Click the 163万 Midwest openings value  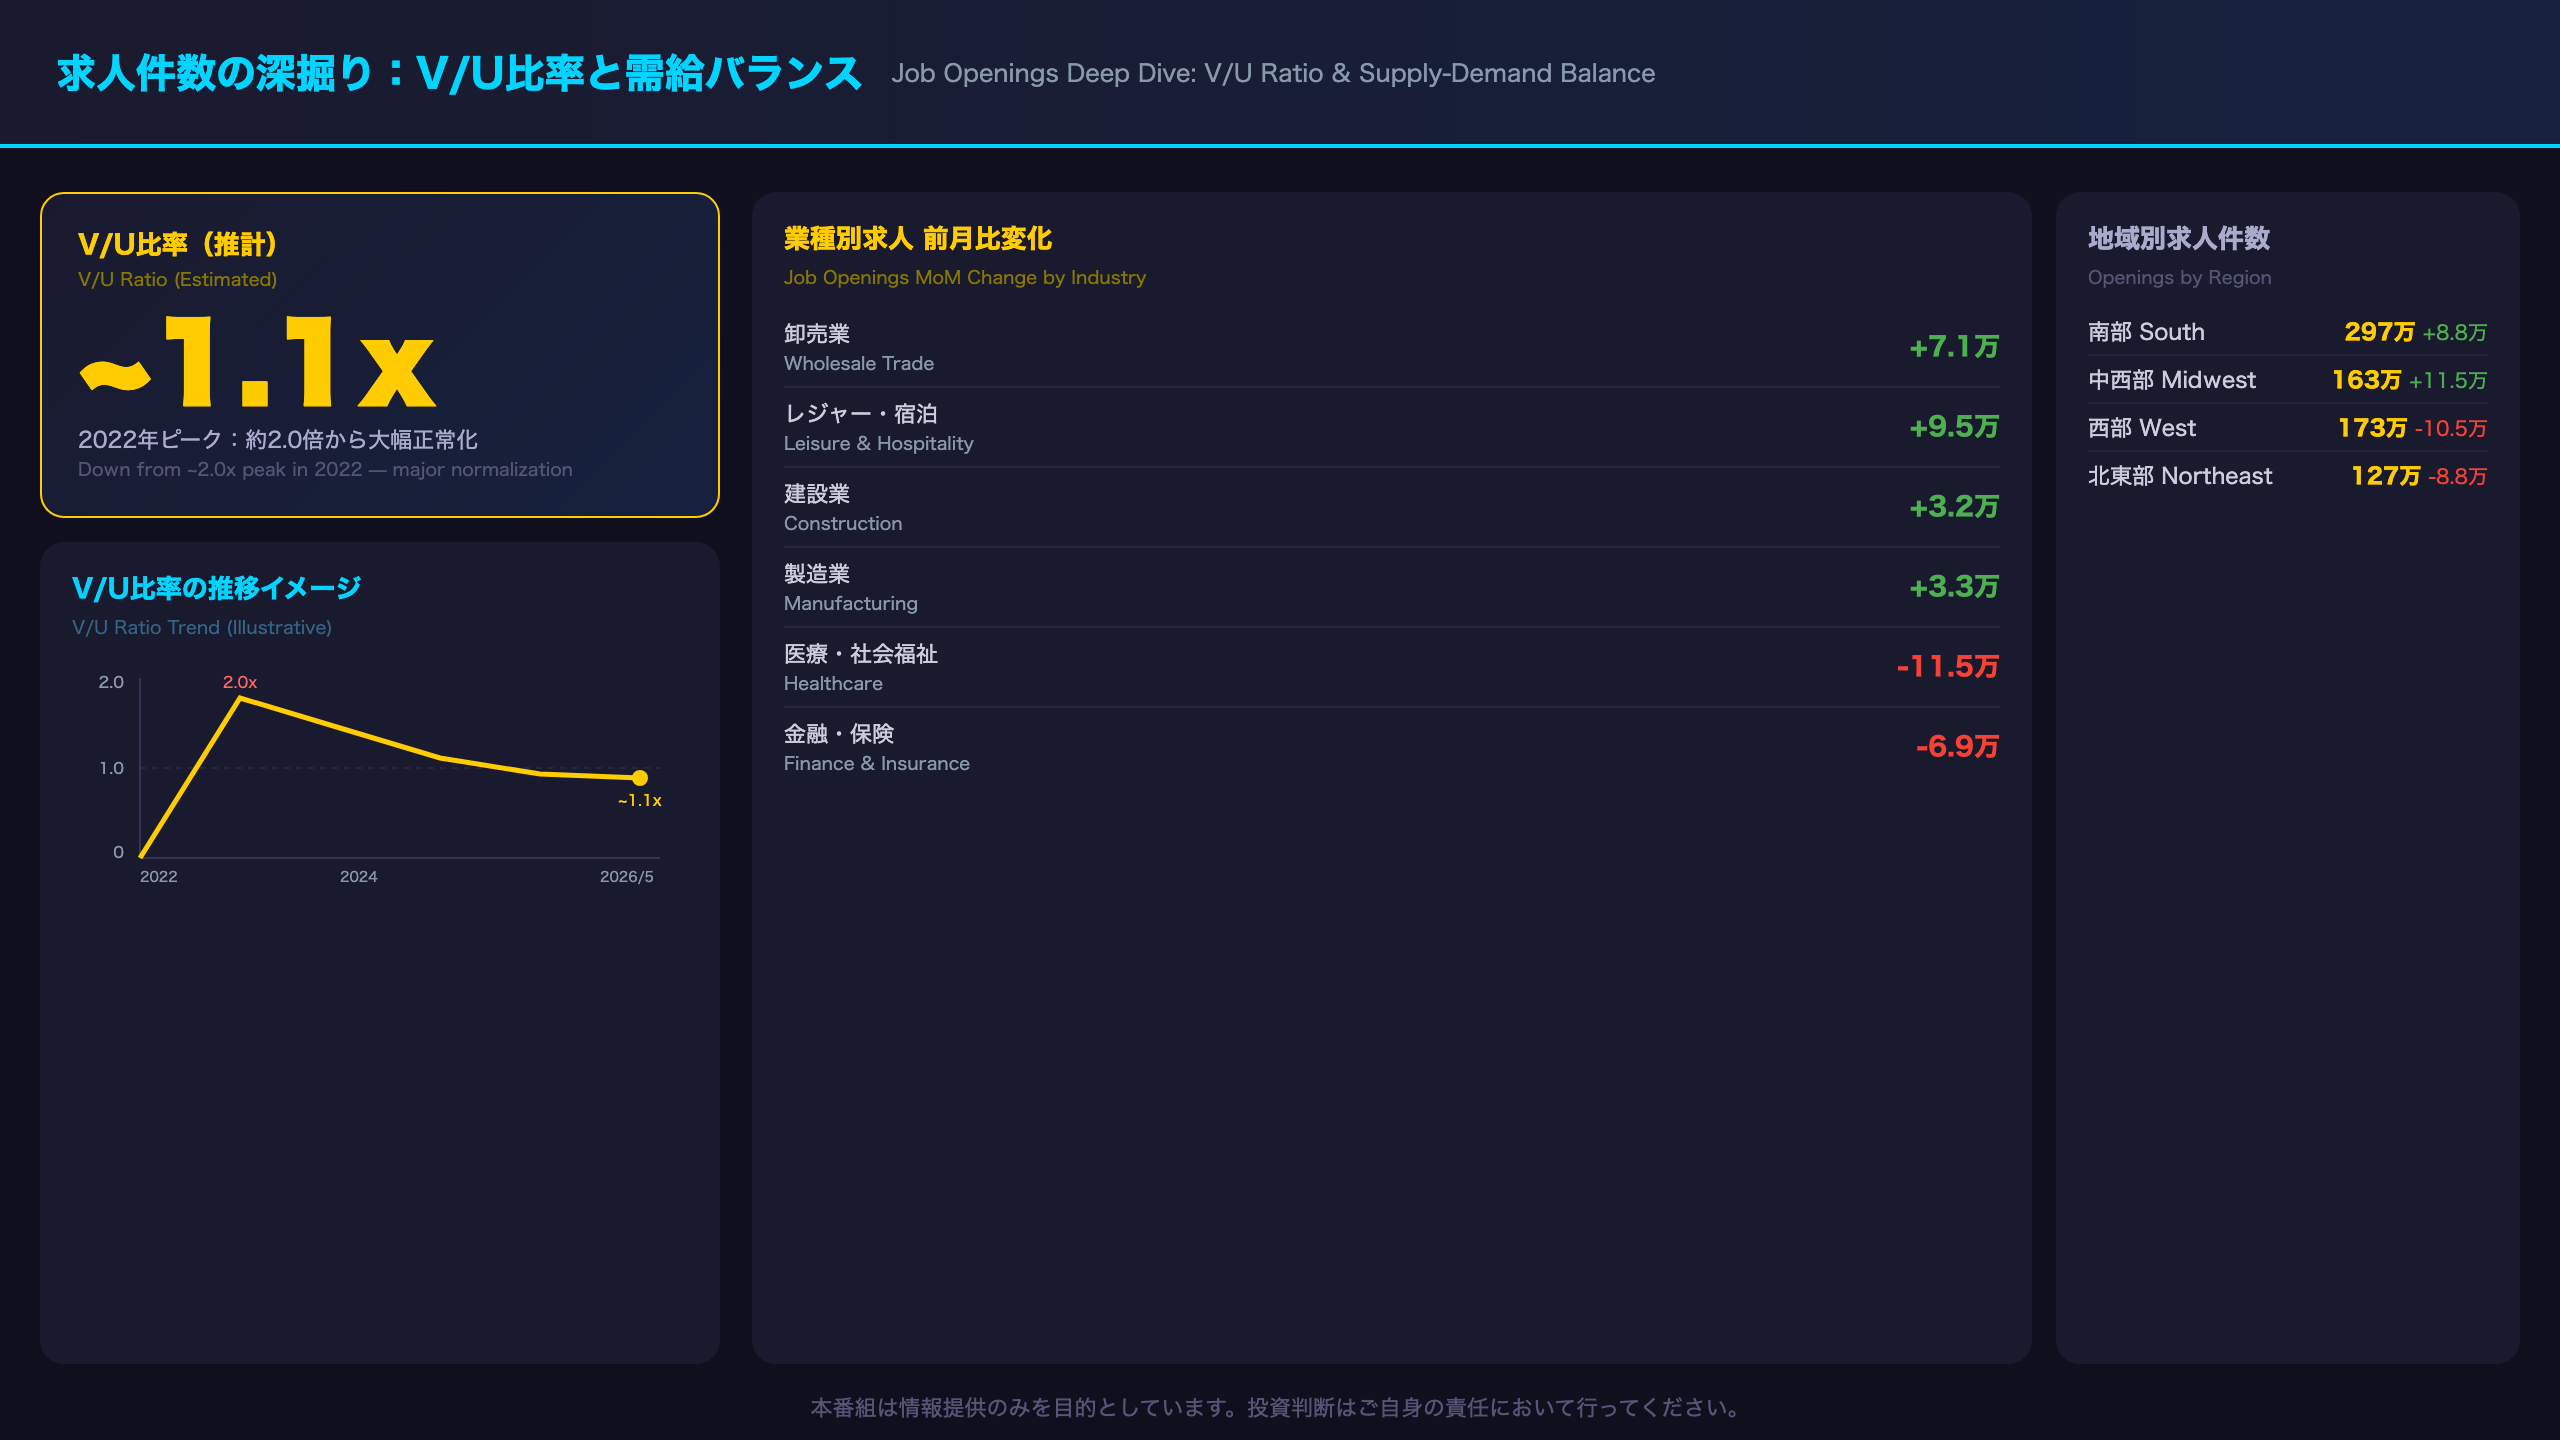click(2367, 380)
